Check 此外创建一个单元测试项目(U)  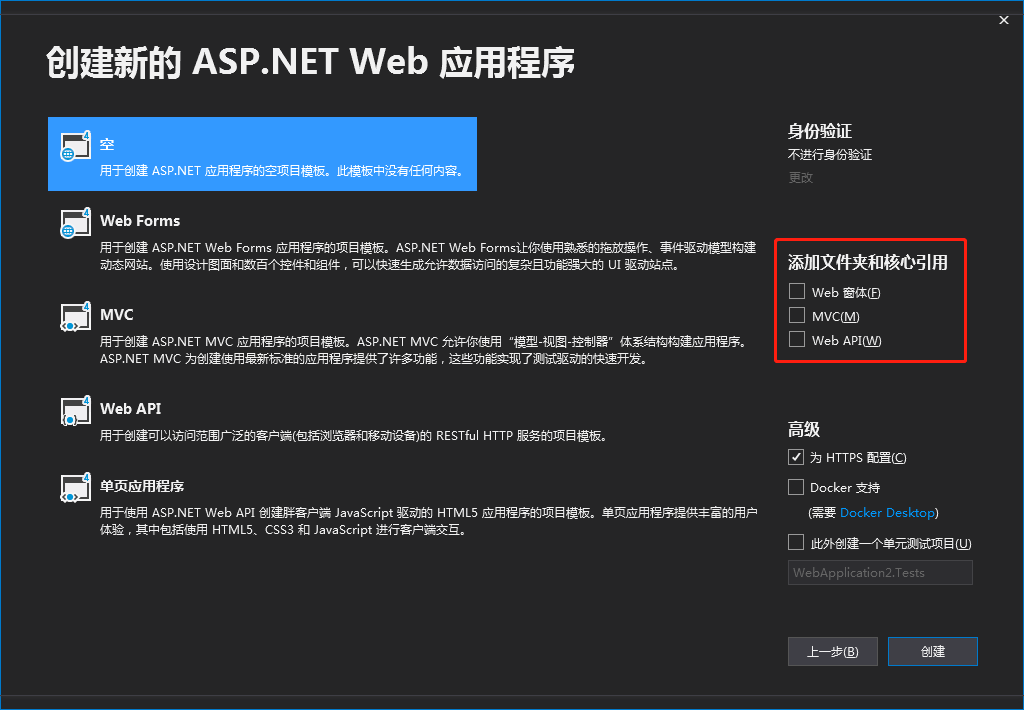pos(795,543)
